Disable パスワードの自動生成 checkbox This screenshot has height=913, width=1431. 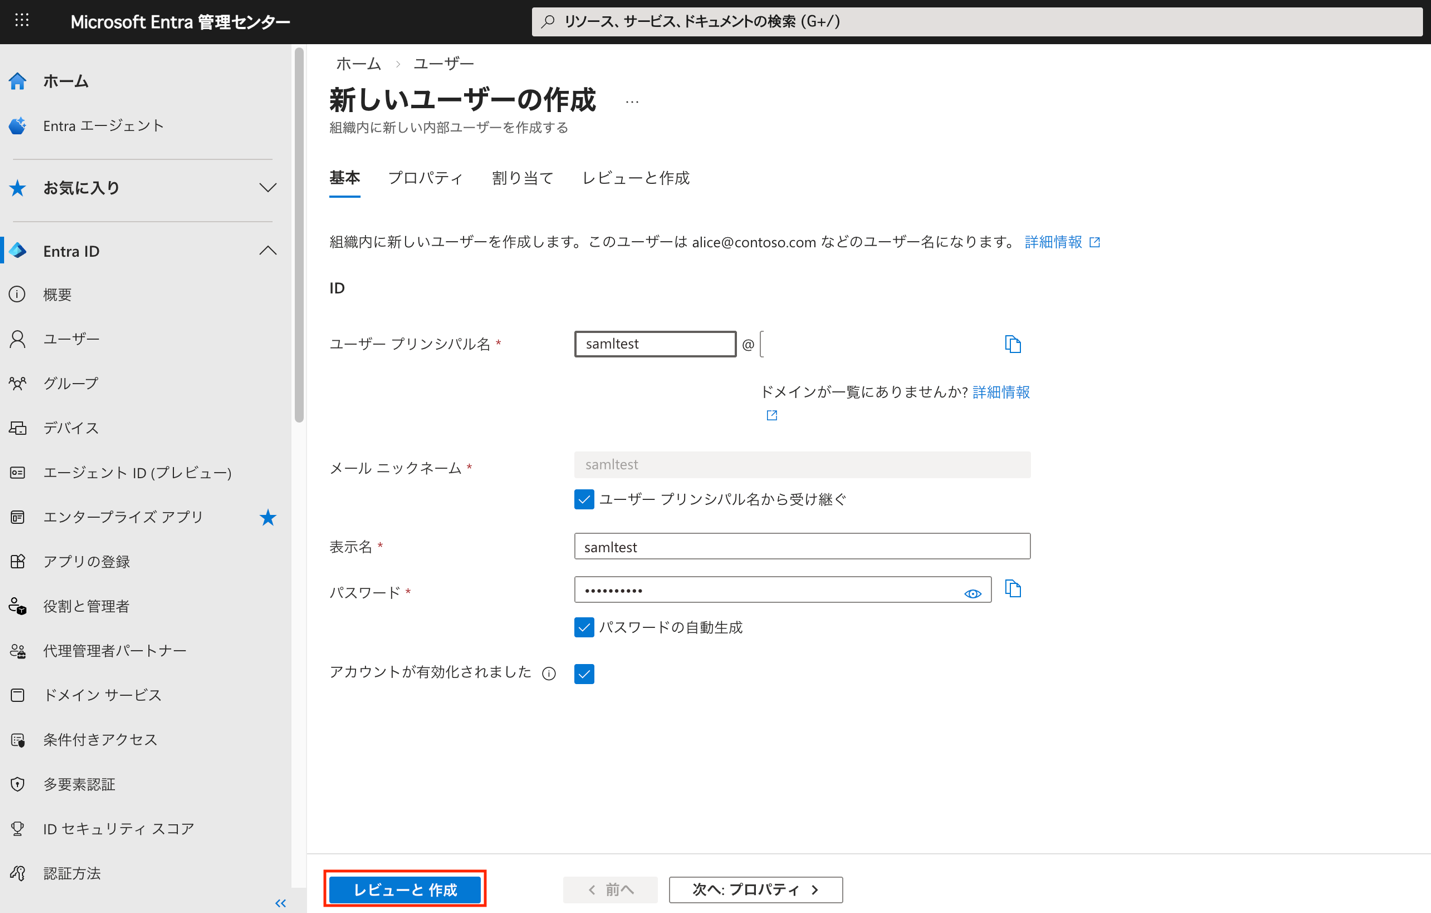click(x=583, y=627)
